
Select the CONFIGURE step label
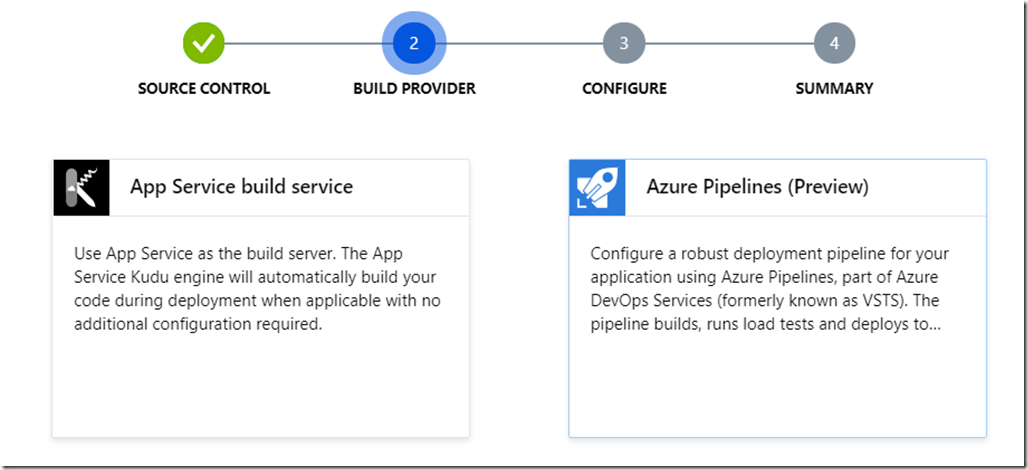click(624, 88)
